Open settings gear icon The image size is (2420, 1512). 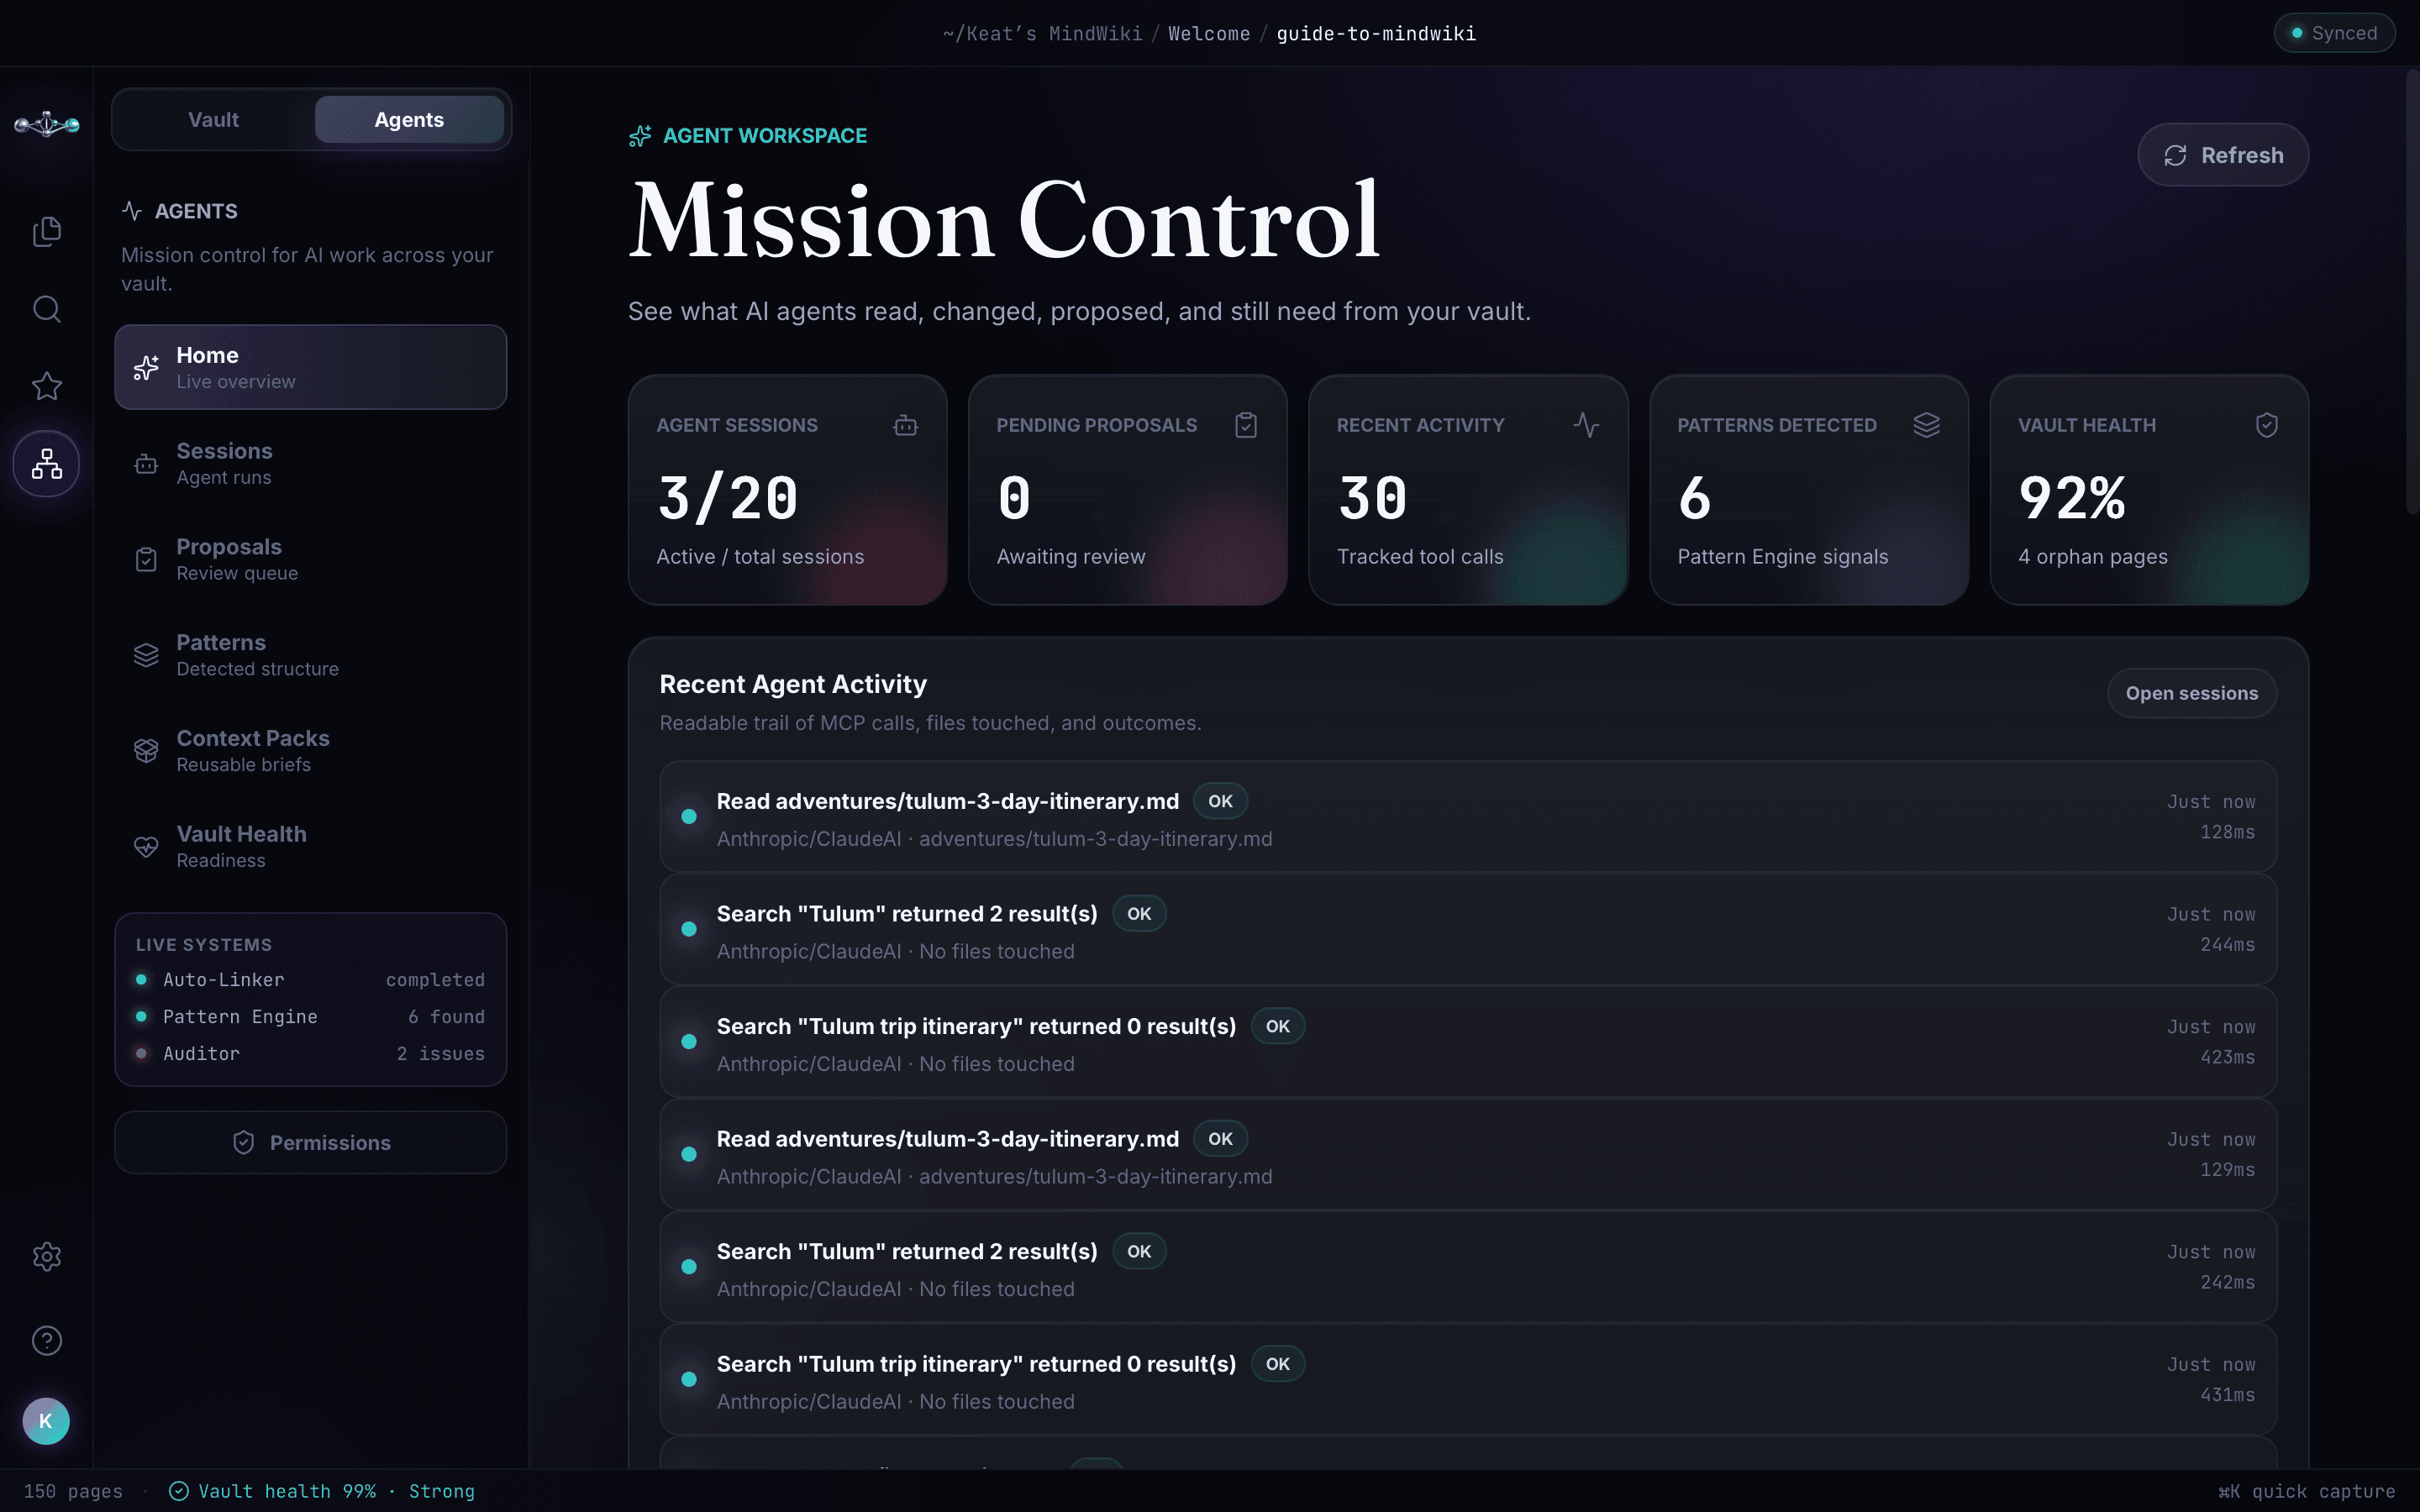click(46, 1256)
